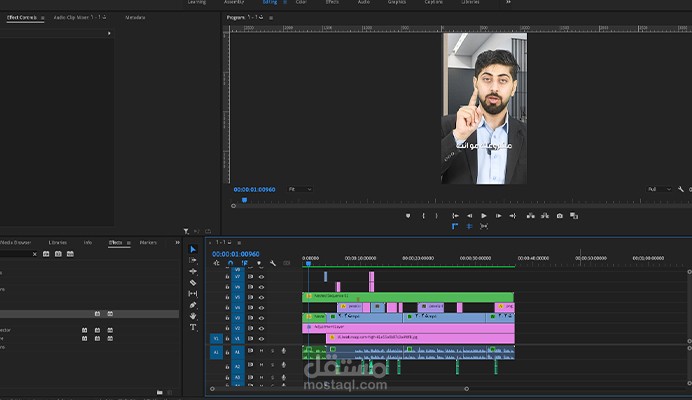Toggle Linked Selection in timeline
692x400 pixels.
pos(244,263)
